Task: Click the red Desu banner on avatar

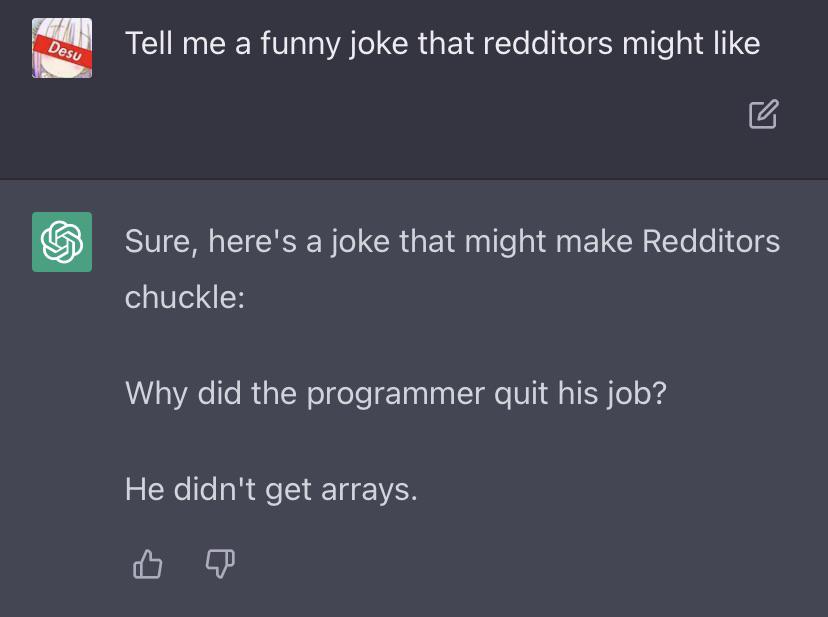Action: [64, 52]
